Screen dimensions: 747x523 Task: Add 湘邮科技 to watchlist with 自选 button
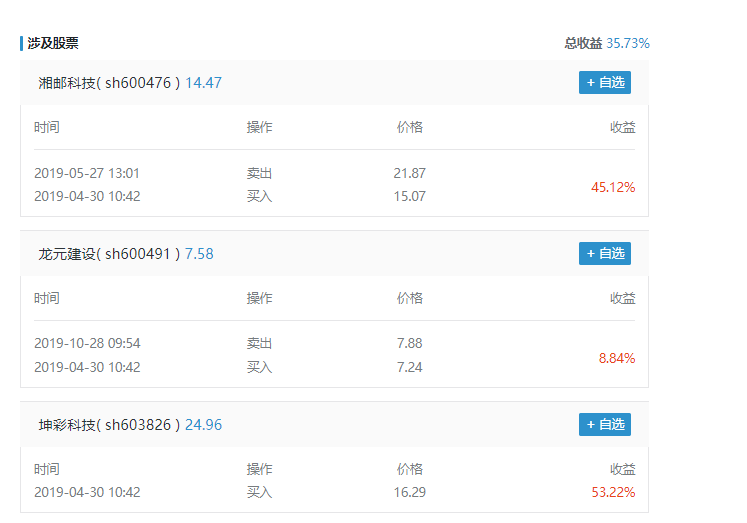(605, 82)
